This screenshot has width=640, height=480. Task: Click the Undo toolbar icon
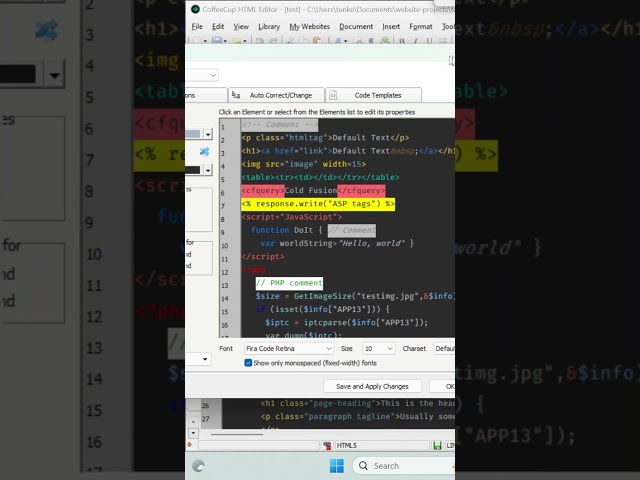point(259,40)
